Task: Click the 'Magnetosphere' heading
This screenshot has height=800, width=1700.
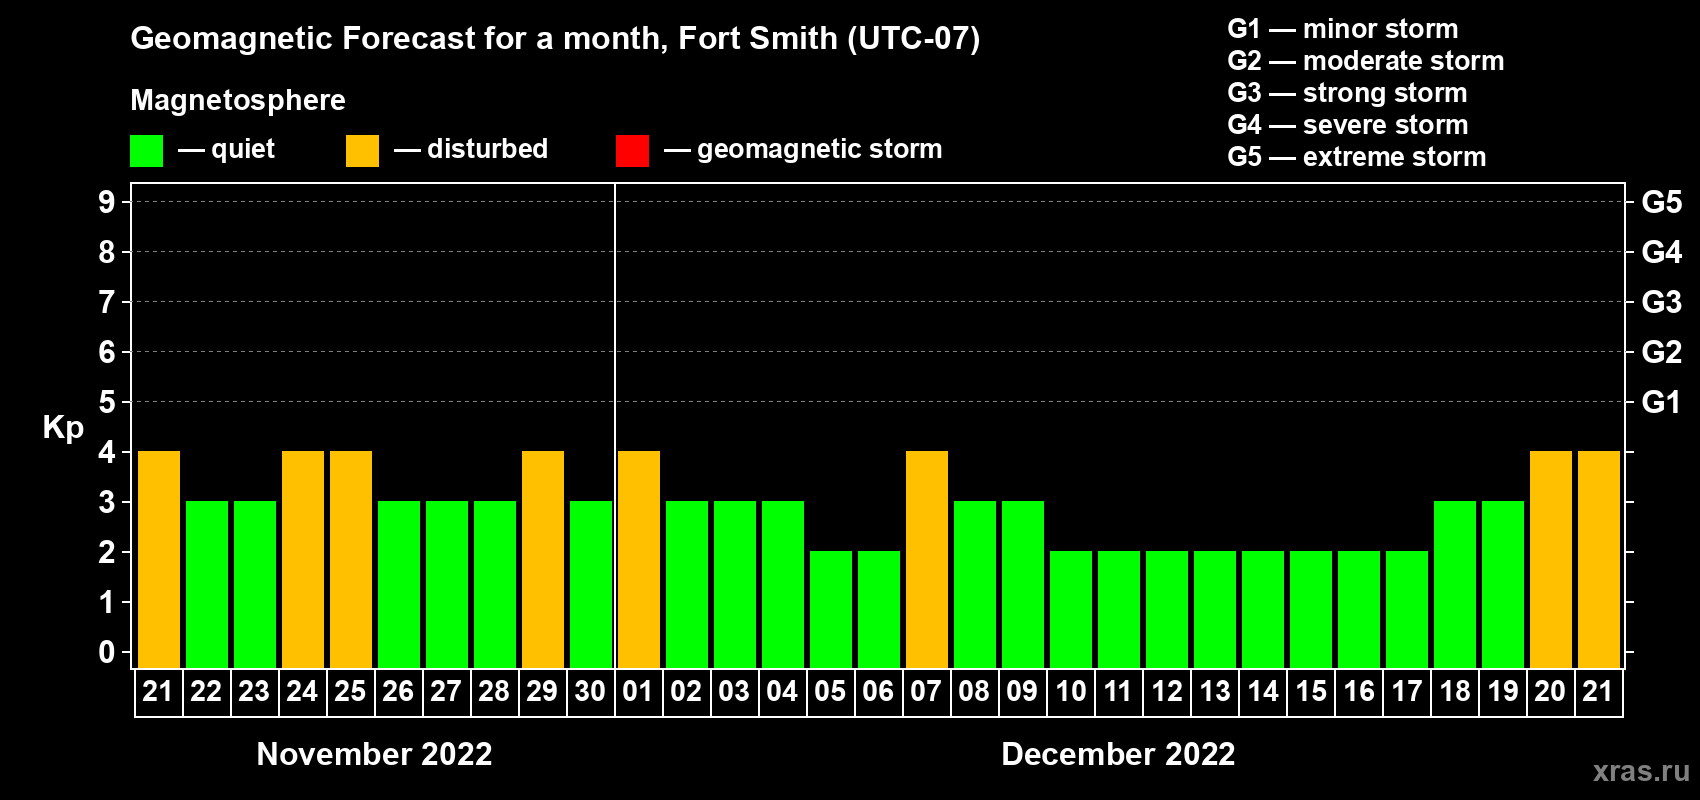Action: tap(238, 100)
